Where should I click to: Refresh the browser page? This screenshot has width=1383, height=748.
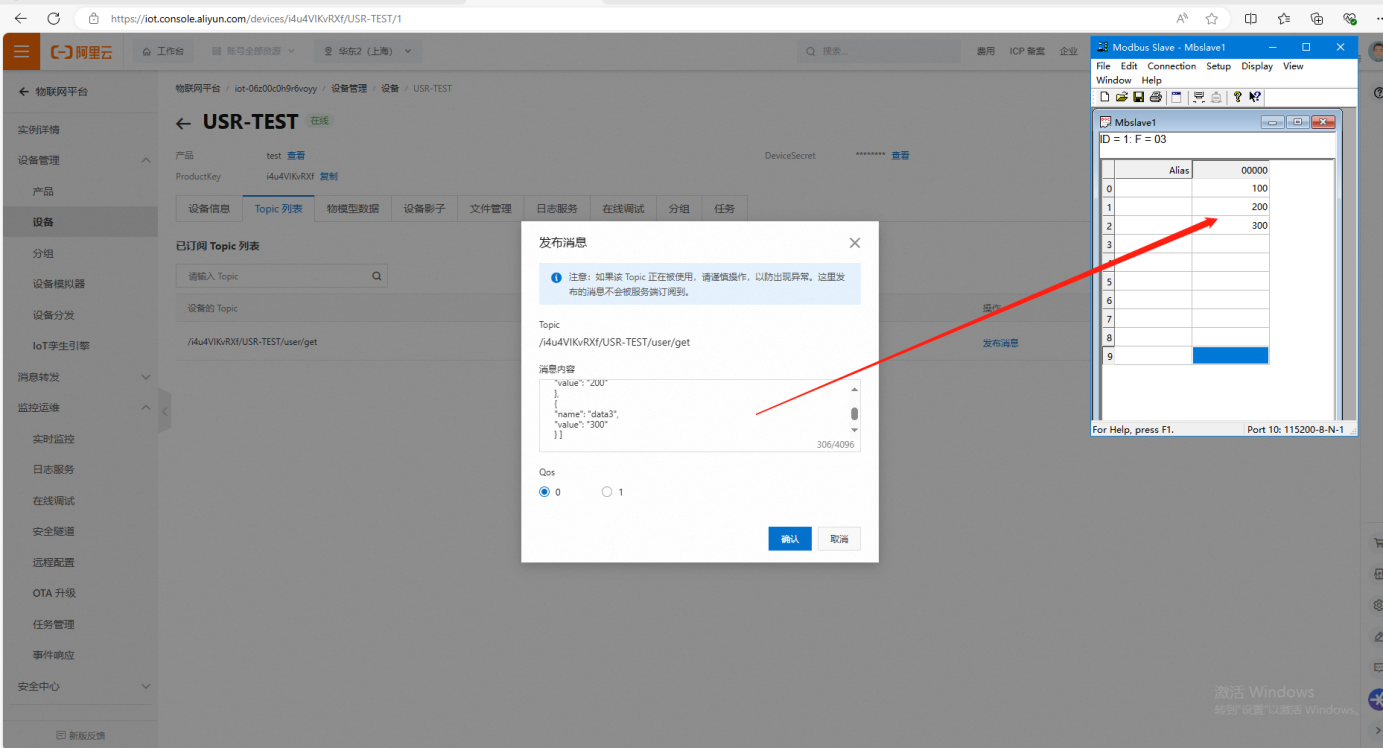pyautogui.click(x=54, y=18)
